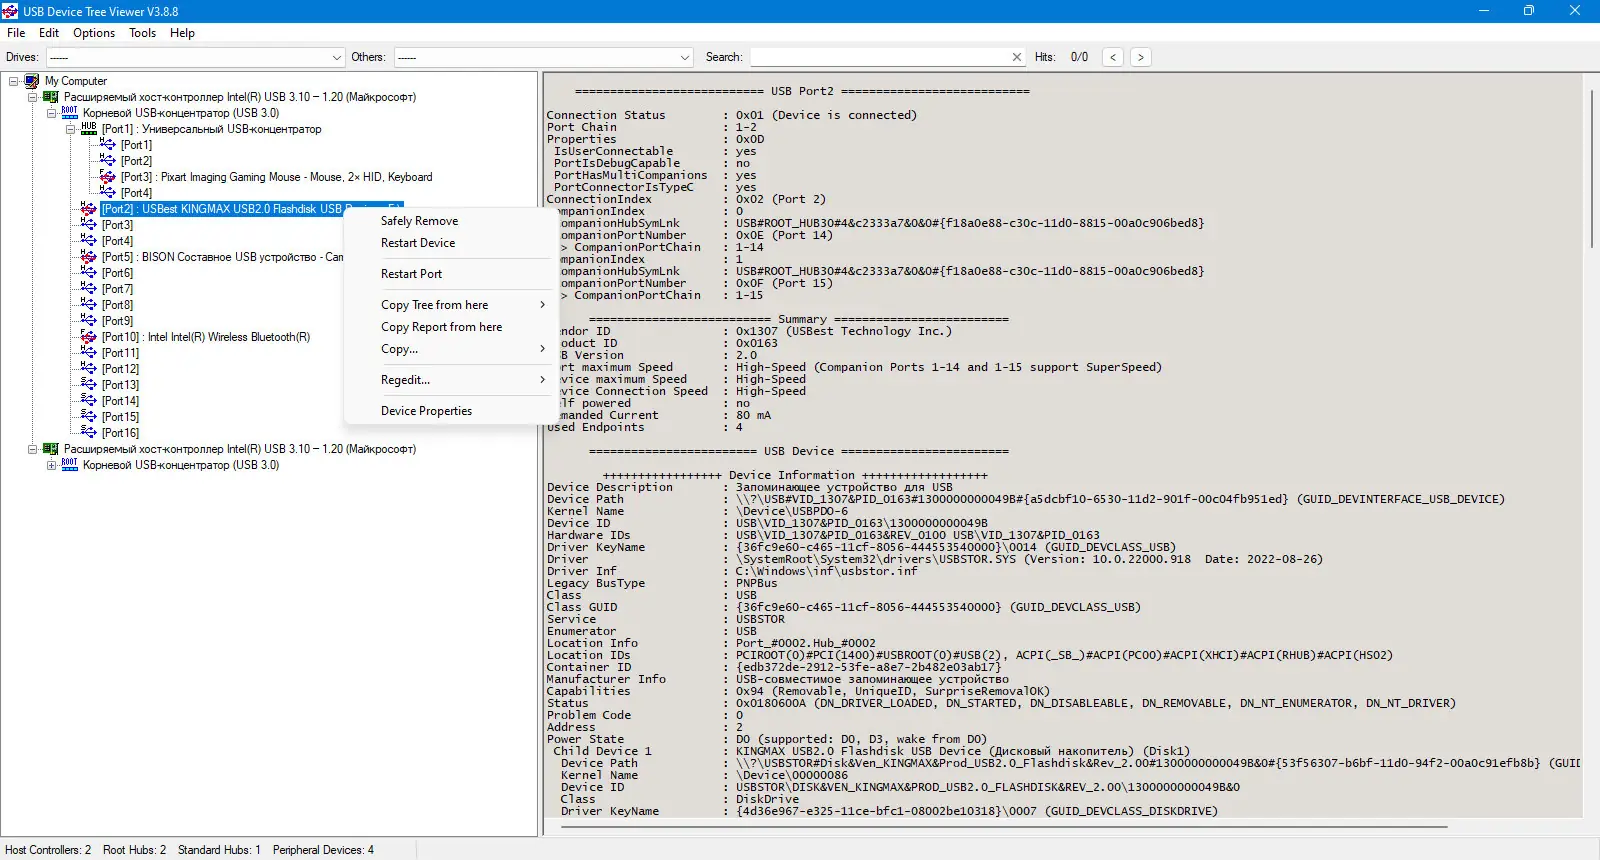Image resolution: width=1600 pixels, height=860 pixels.
Task: Click the Port4 icon inside the universal hub
Action: (108, 193)
